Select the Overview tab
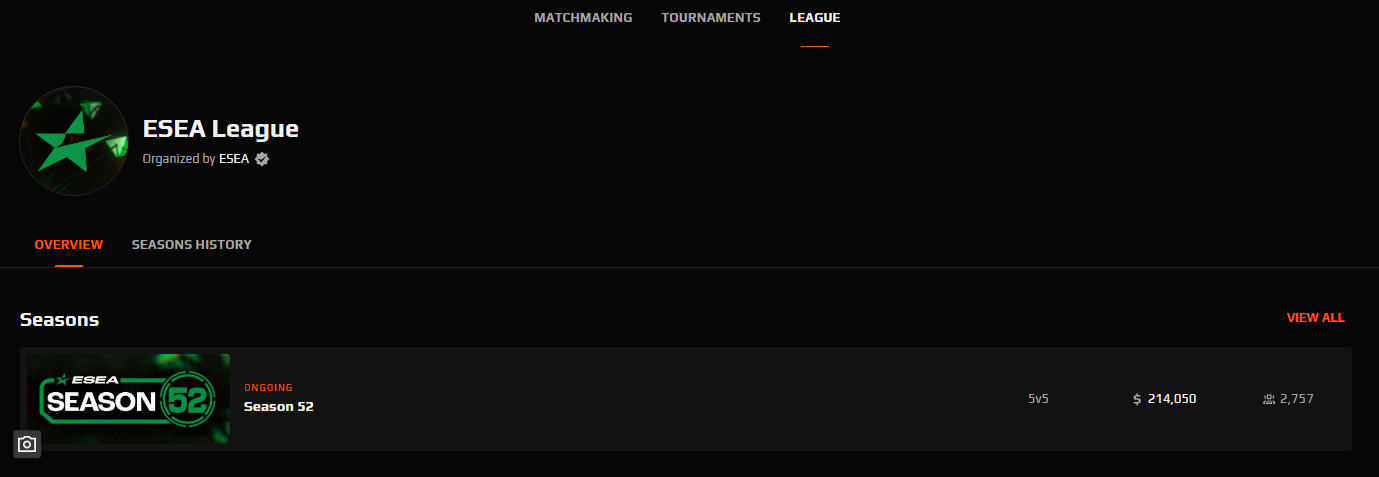 click(x=69, y=245)
